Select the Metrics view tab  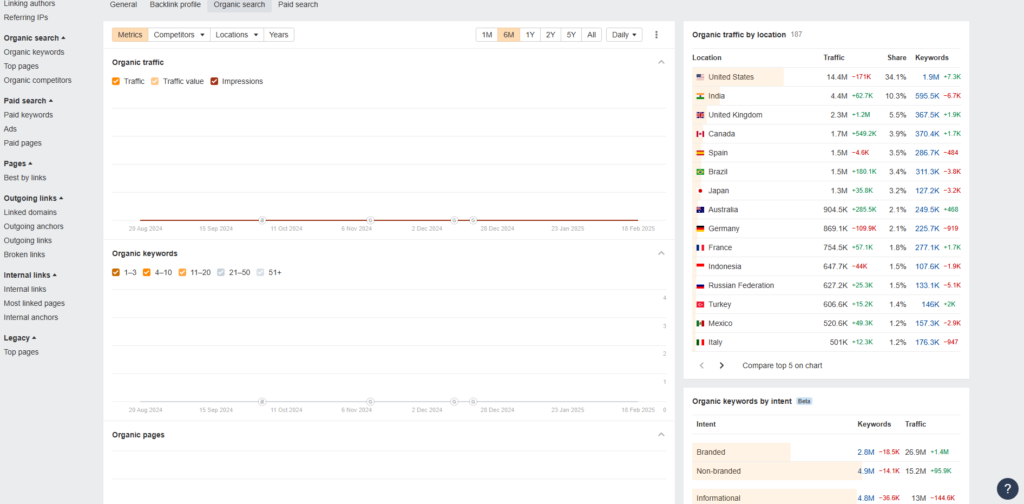(130, 35)
